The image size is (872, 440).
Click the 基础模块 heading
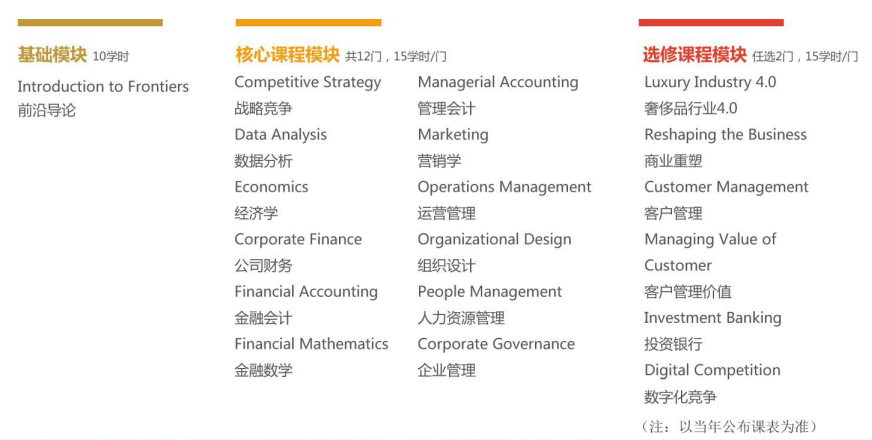(x=52, y=55)
